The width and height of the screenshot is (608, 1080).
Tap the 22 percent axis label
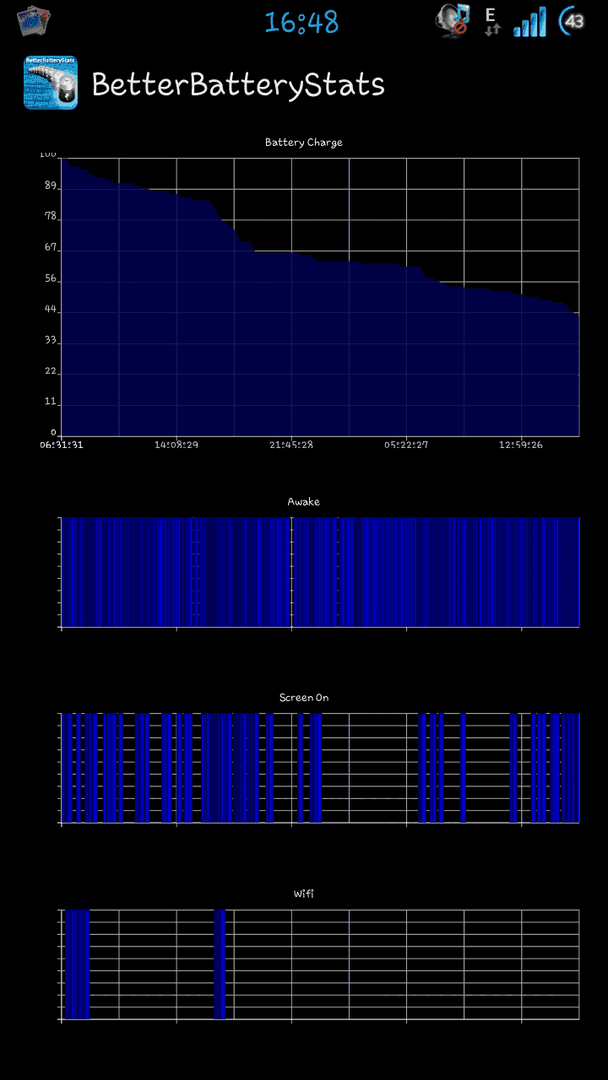coord(49,372)
